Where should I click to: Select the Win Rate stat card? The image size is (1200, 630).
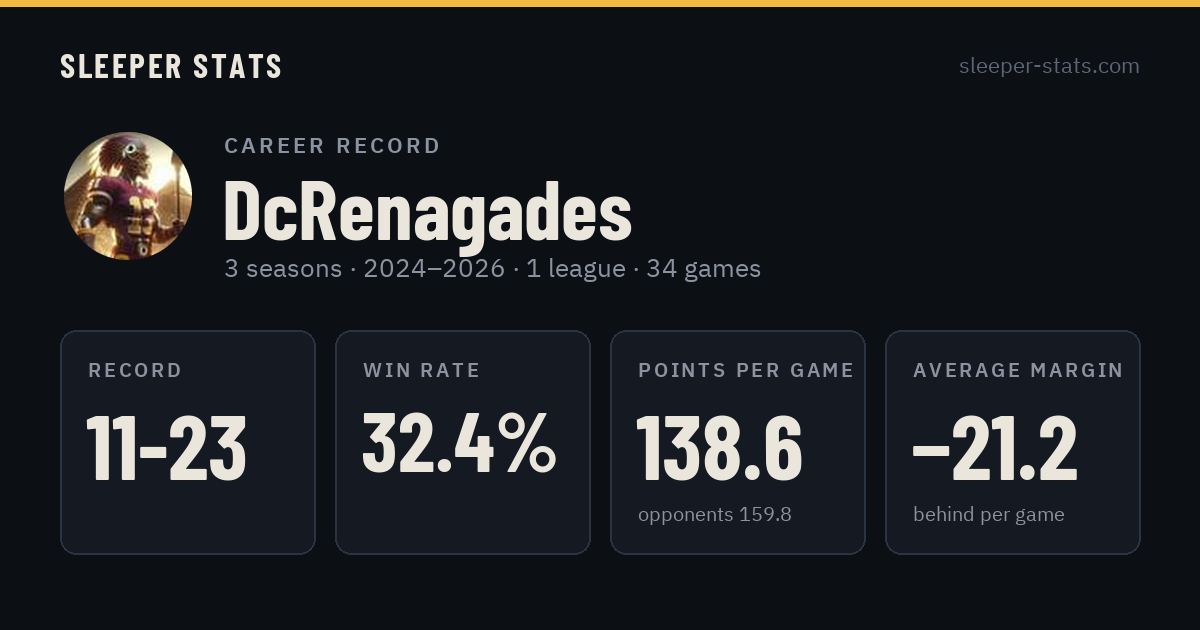[463, 442]
